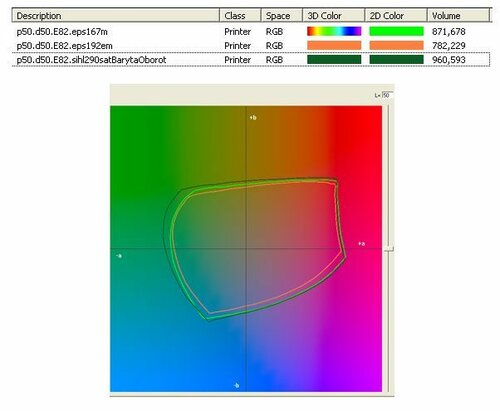Select profile p50.d50.E82.eps167m
Screen dimensions: 500x411
coord(62,32)
